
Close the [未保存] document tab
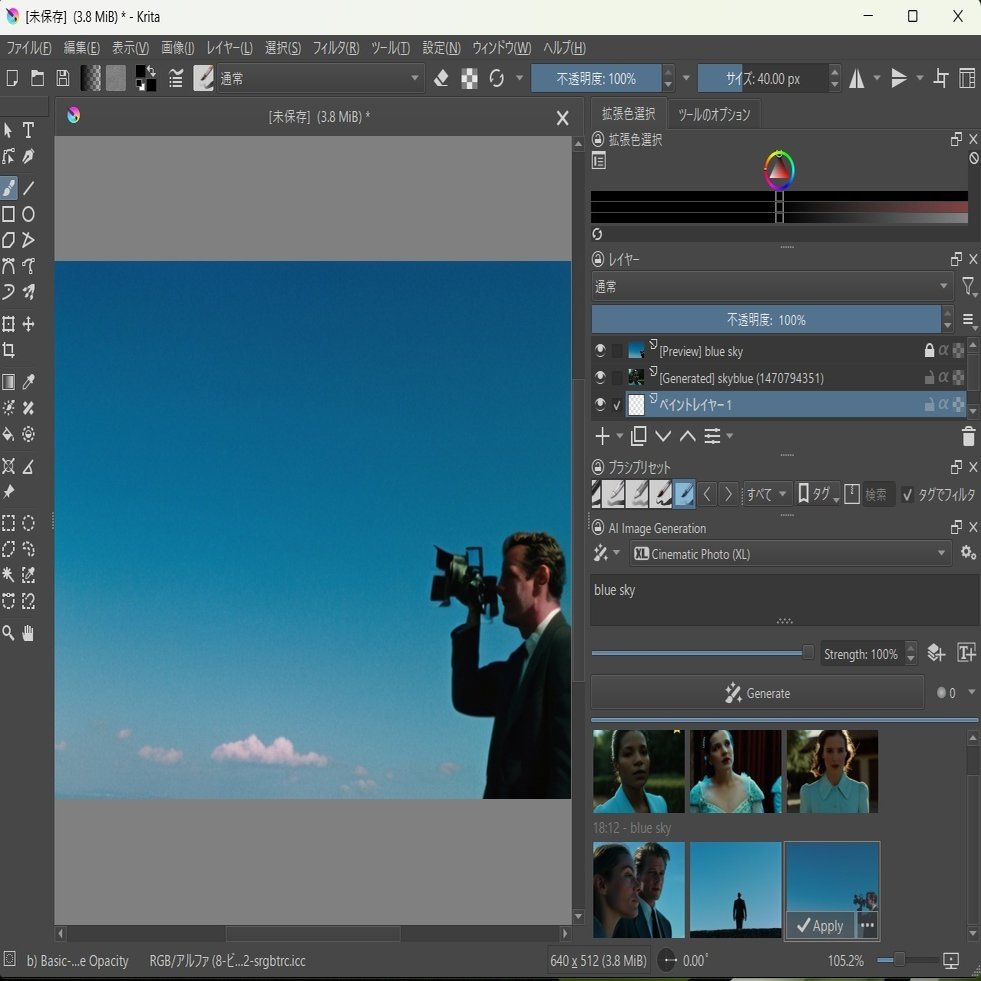(562, 118)
